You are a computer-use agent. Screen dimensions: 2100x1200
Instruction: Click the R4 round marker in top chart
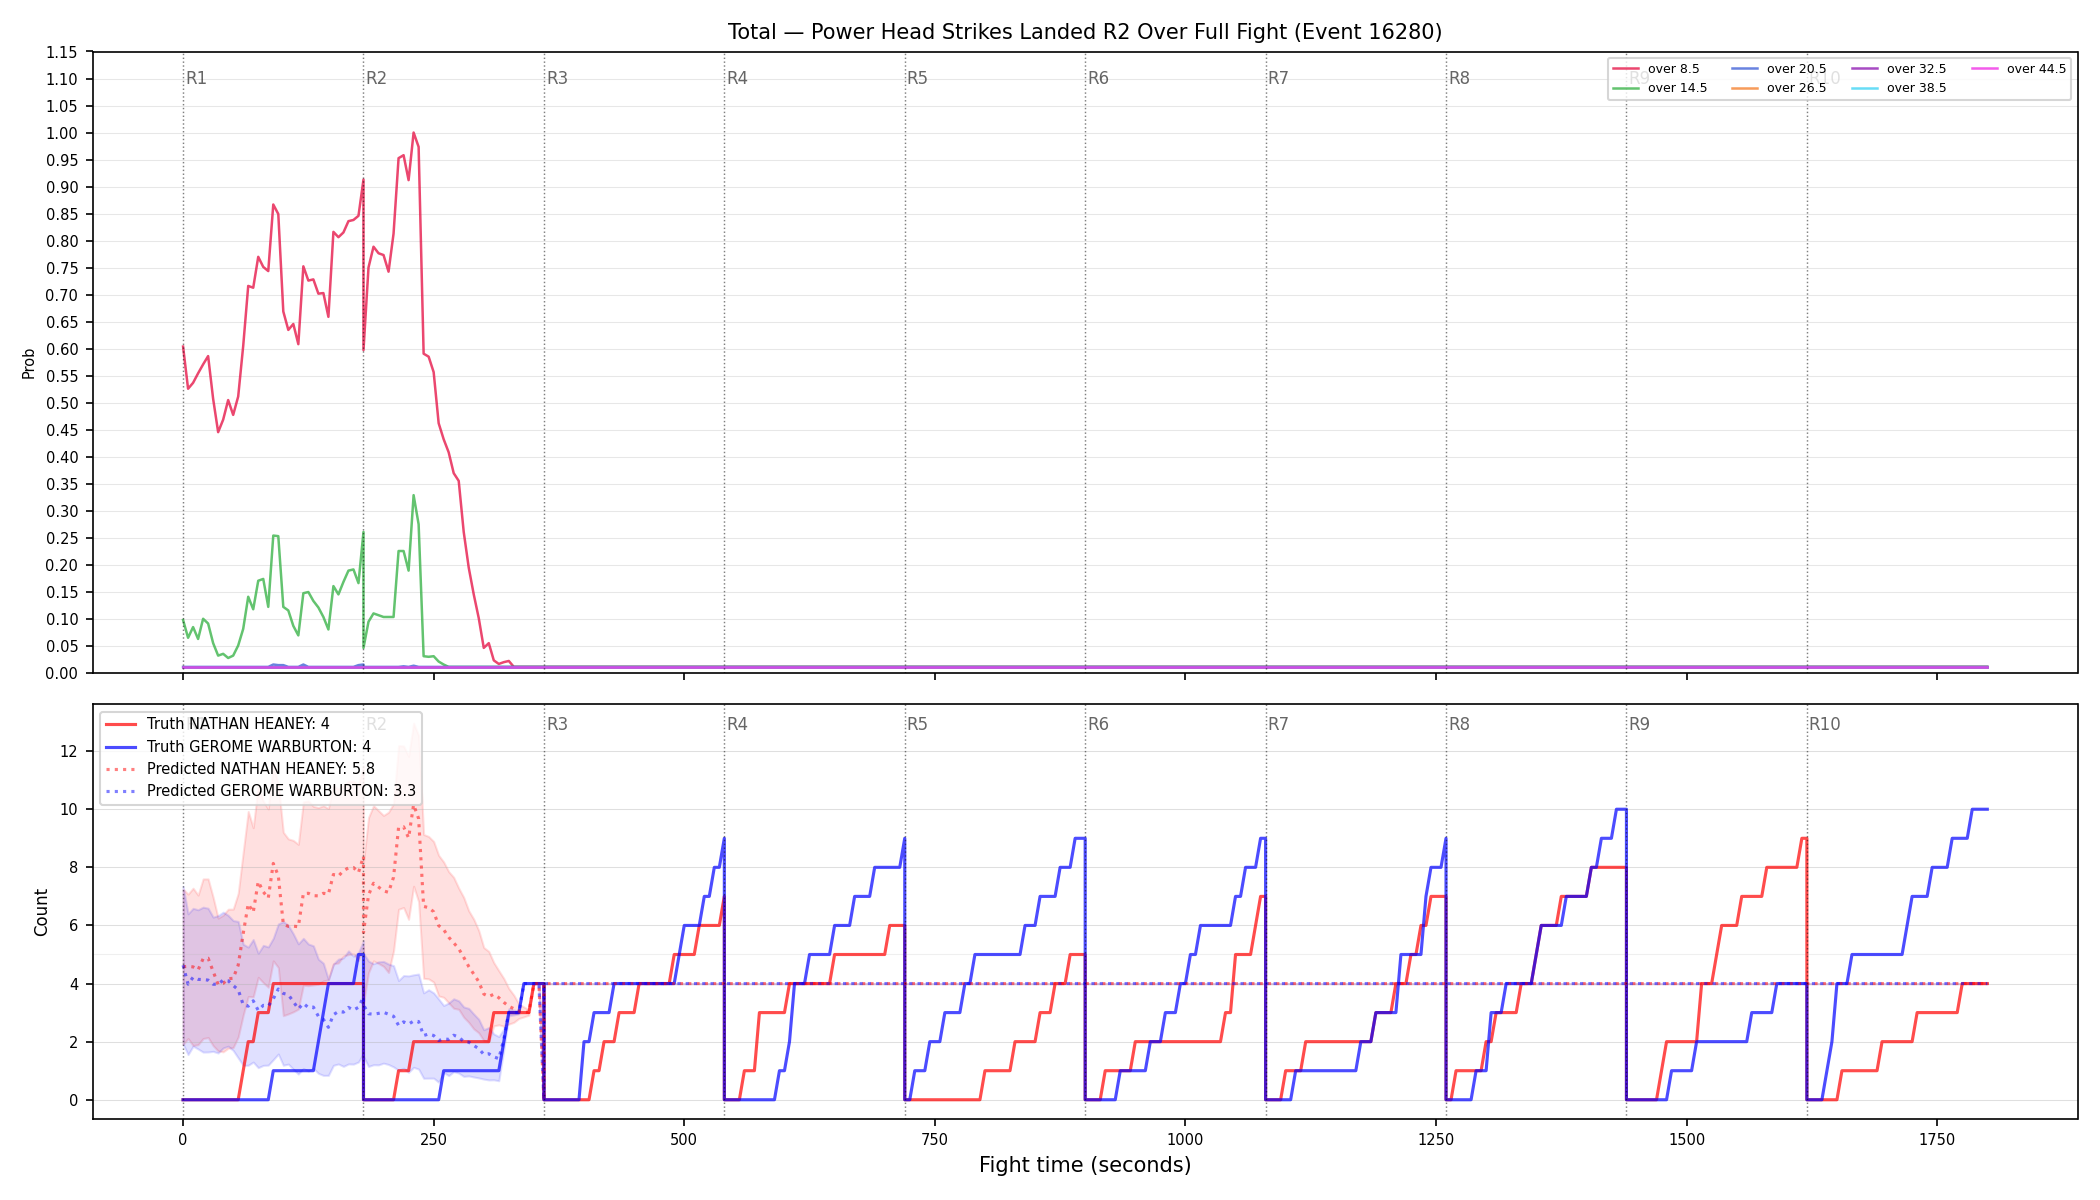tap(737, 78)
